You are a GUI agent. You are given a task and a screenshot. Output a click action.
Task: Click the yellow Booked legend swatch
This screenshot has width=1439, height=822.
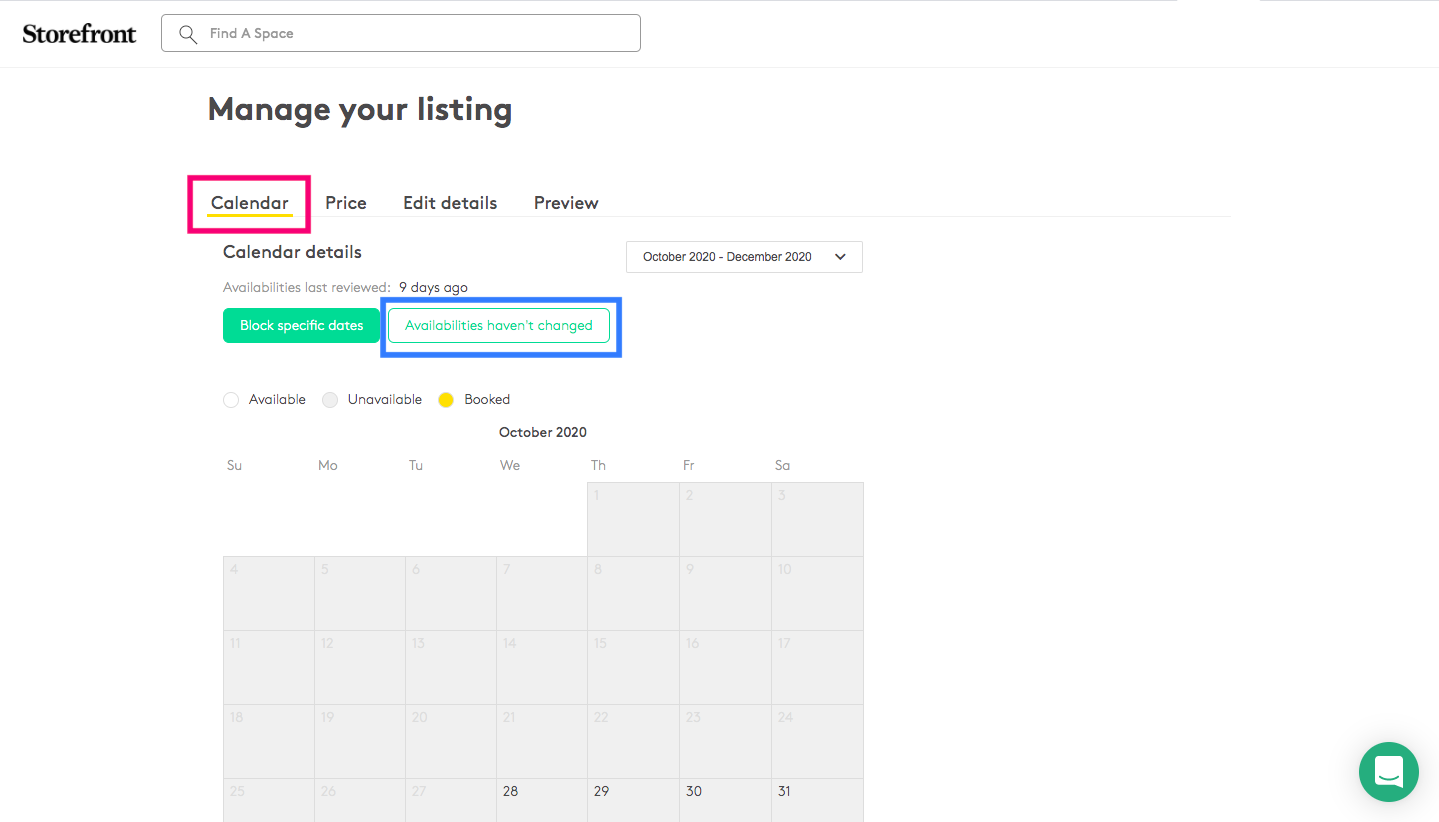(446, 400)
